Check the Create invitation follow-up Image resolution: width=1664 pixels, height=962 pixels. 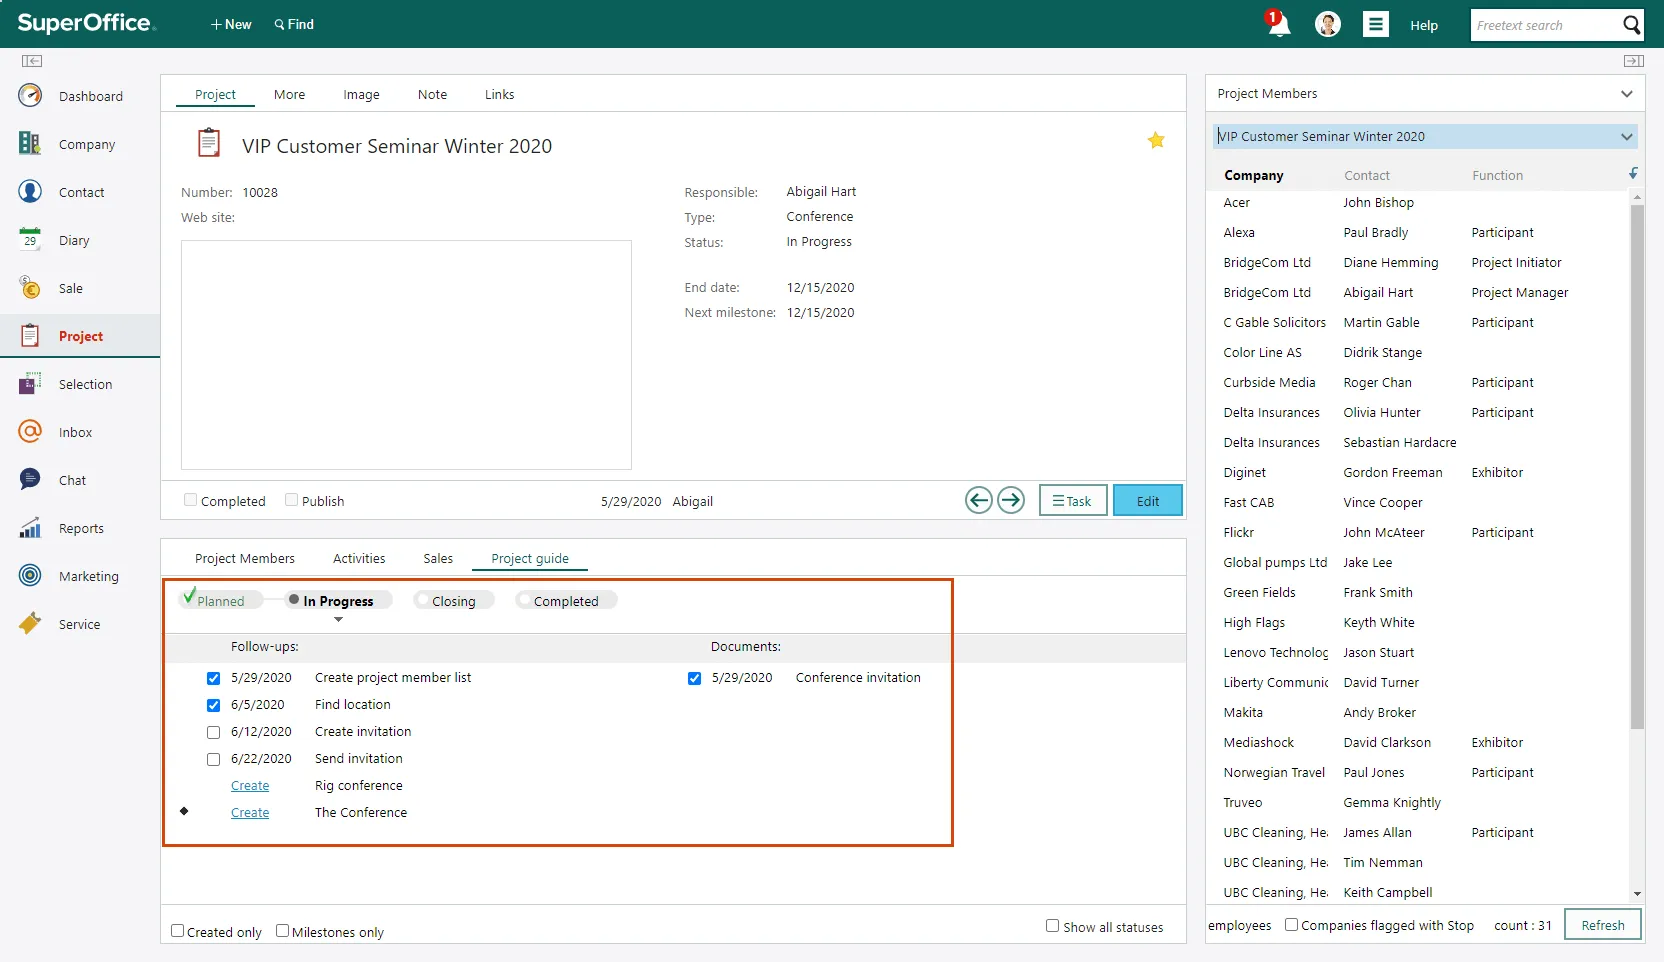tap(213, 732)
